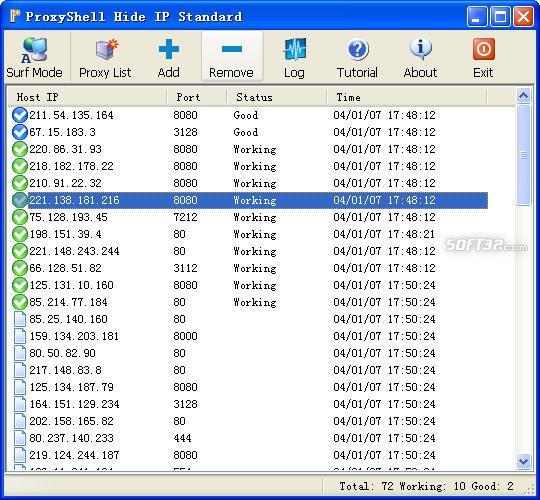Viewport: 540px width, 500px height.
Task: Sort by the Port column header
Action: pyautogui.click(x=197, y=97)
